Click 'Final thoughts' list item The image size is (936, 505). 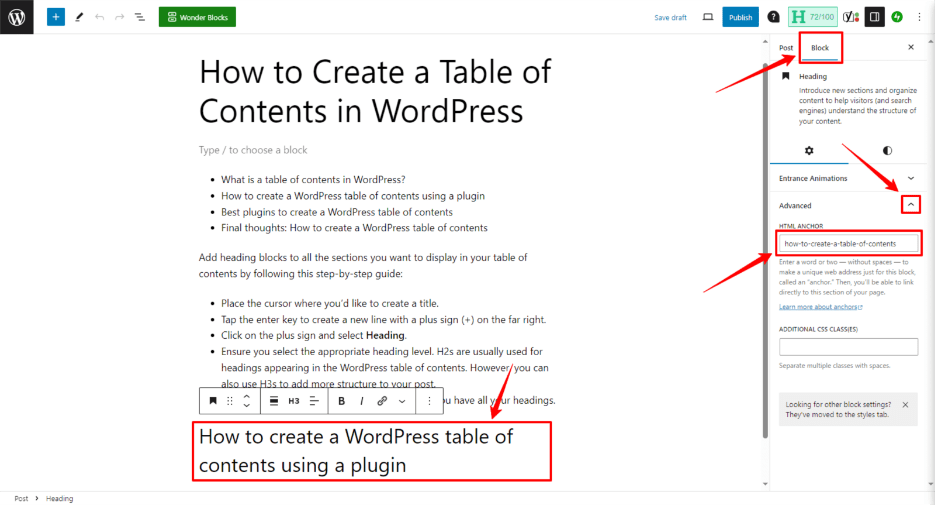click(x=354, y=227)
